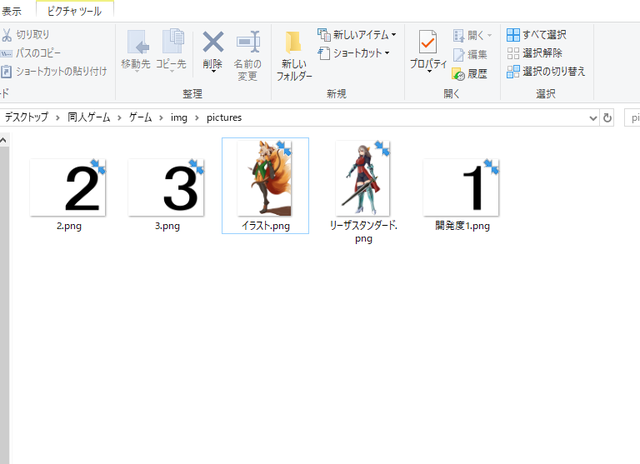Click the Delete (削除) X icon
This screenshot has width=640, height=464.
(213, 42)
